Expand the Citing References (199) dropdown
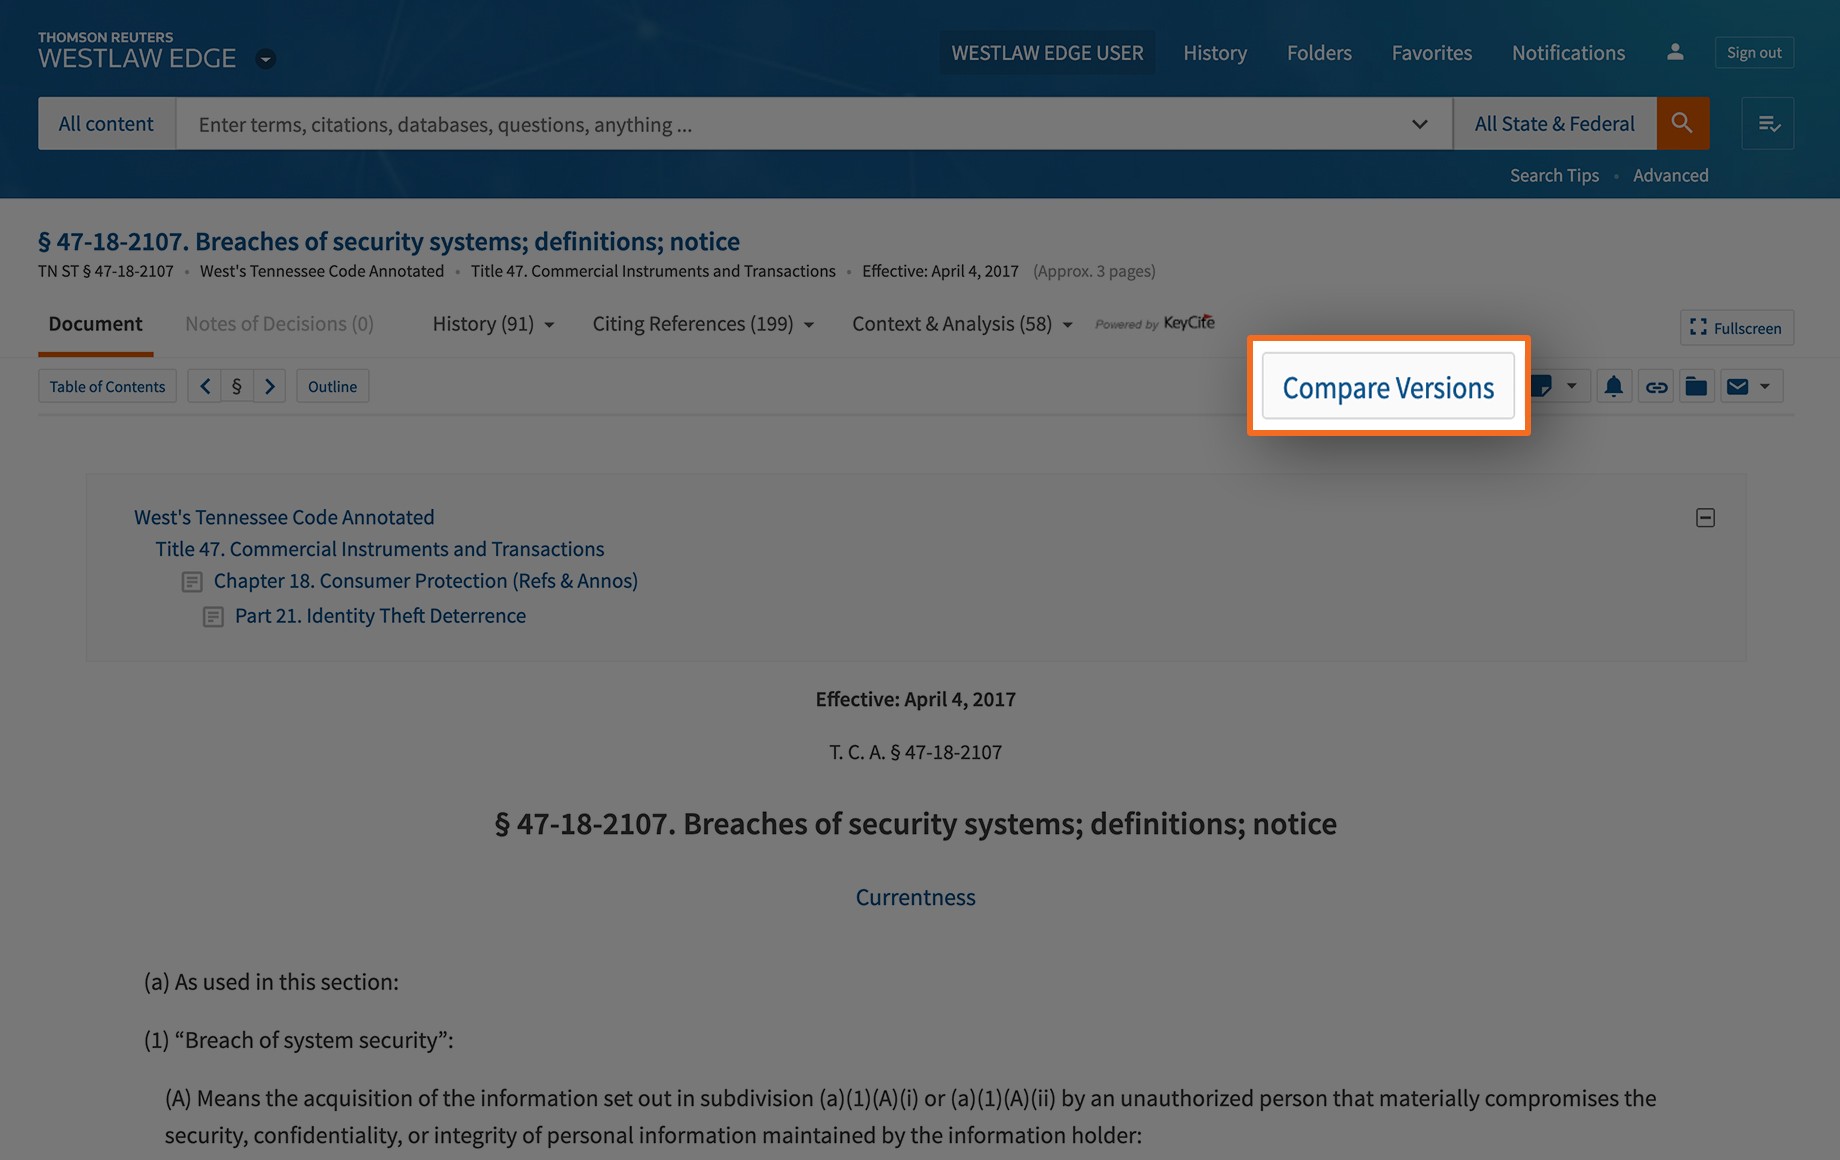The height and width of the screenshot is (1160, 1840). [702, 324]
